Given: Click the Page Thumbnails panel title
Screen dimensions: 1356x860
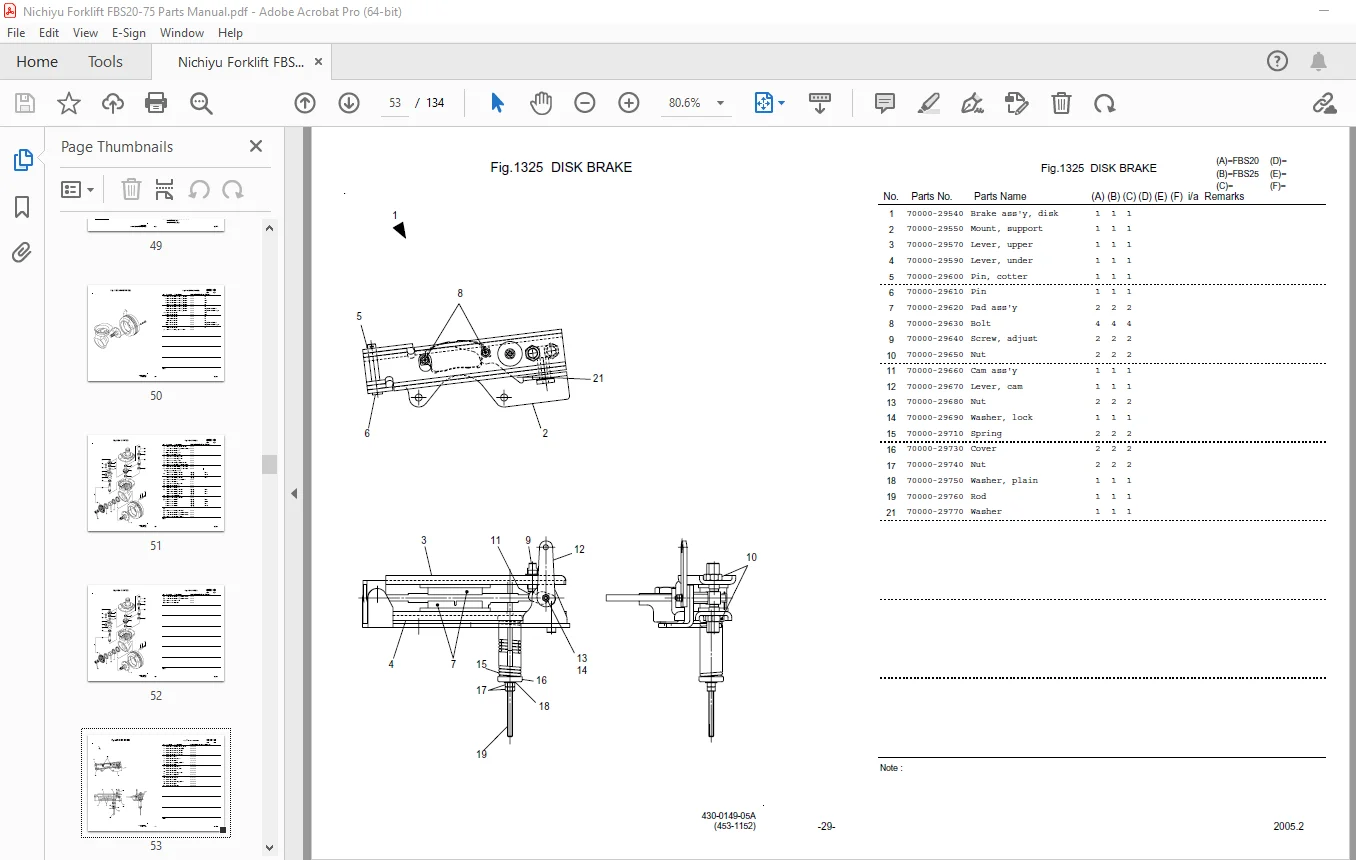Looking at the screenshot, I should (x=117, y=146).
